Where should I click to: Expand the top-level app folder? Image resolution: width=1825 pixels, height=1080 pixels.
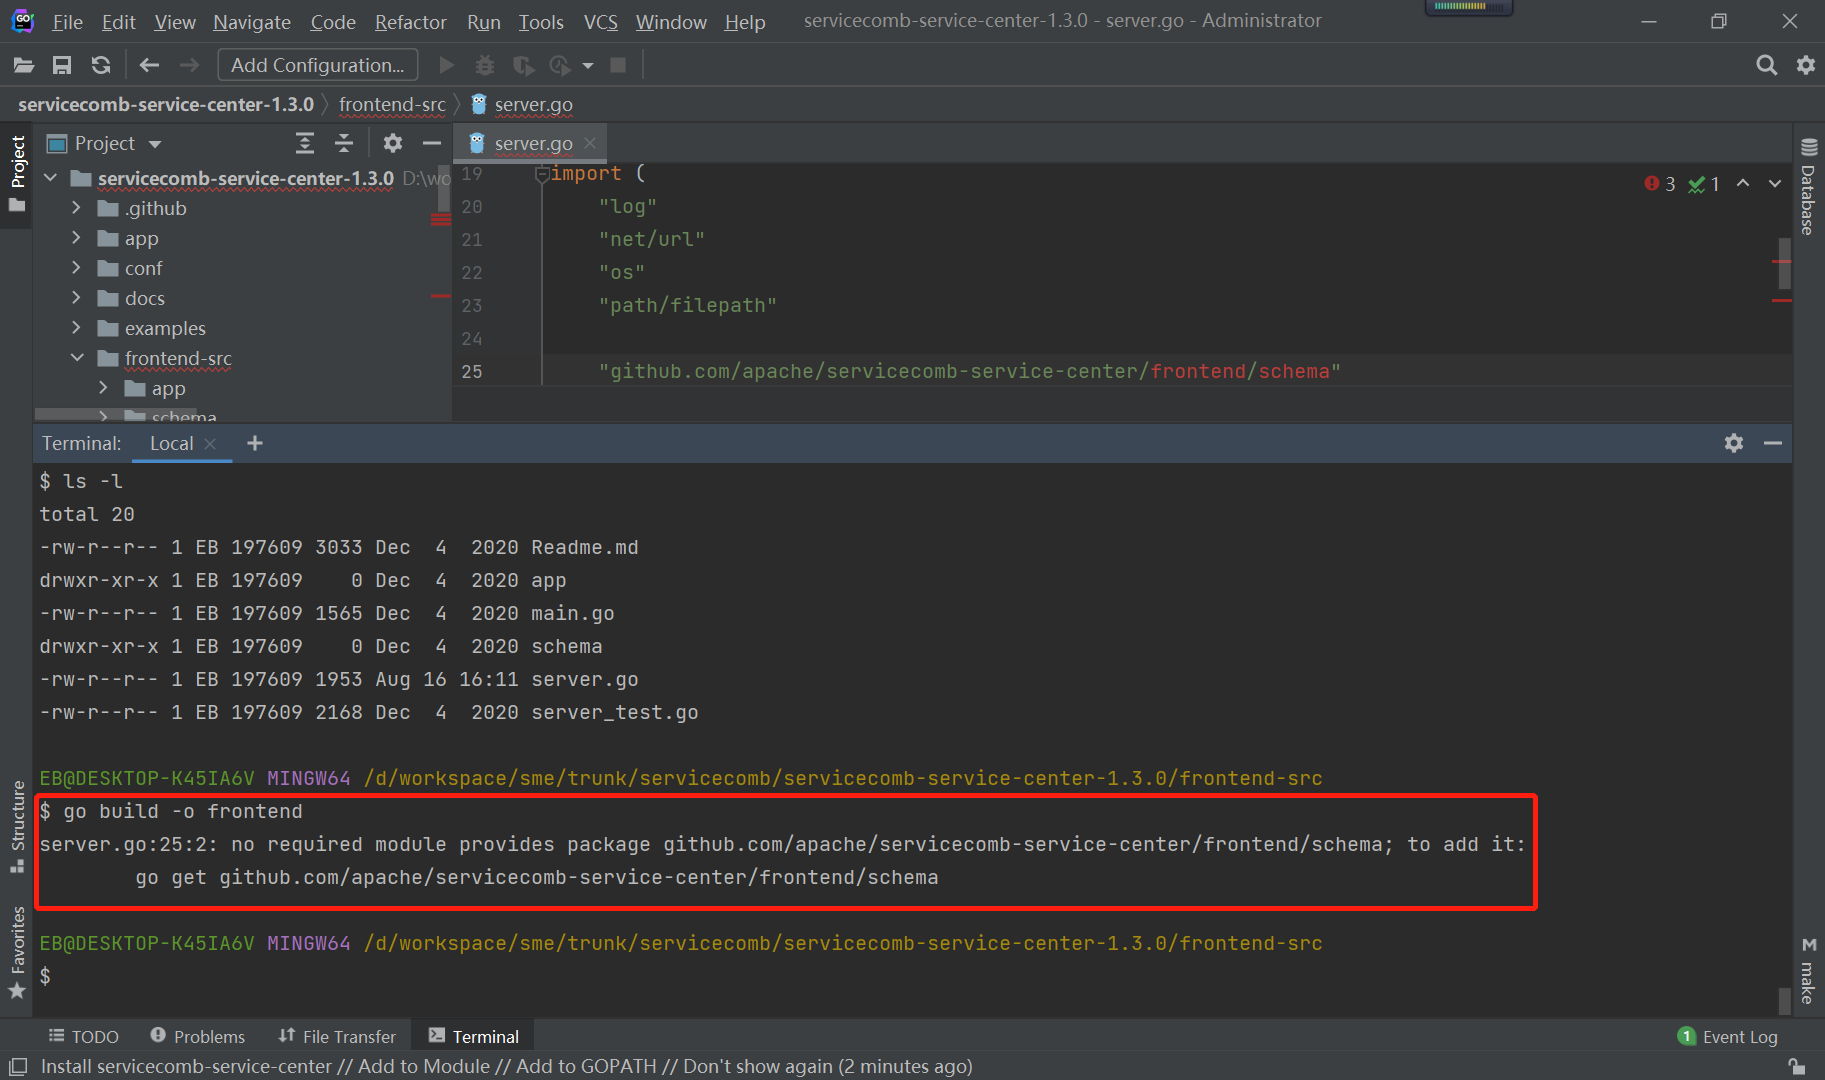tap(76, 238)
